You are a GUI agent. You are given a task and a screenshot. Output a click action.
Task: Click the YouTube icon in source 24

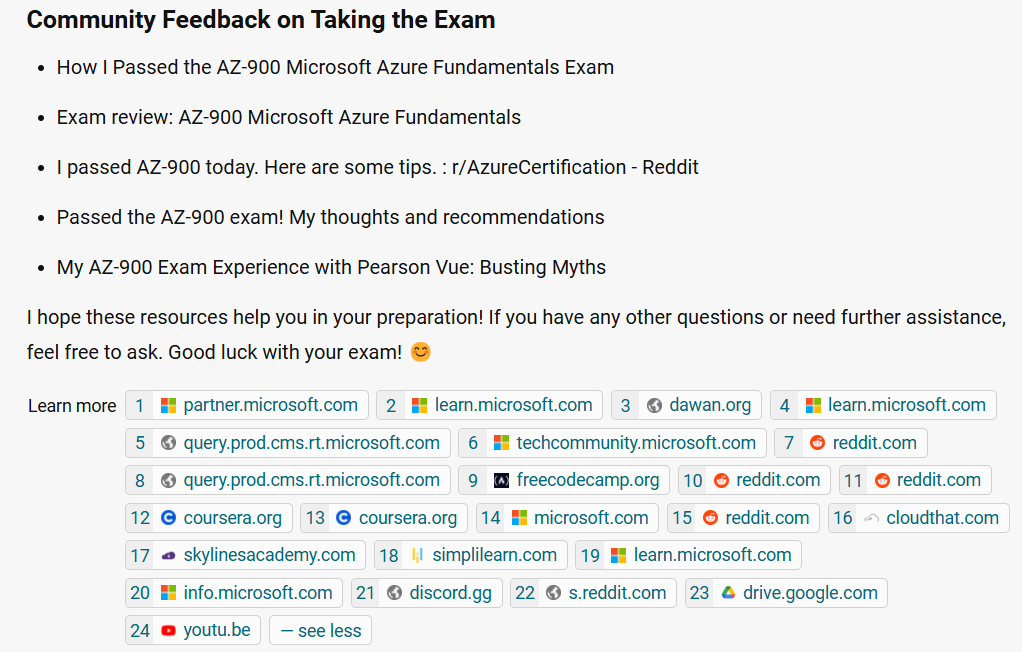point(168,631)
